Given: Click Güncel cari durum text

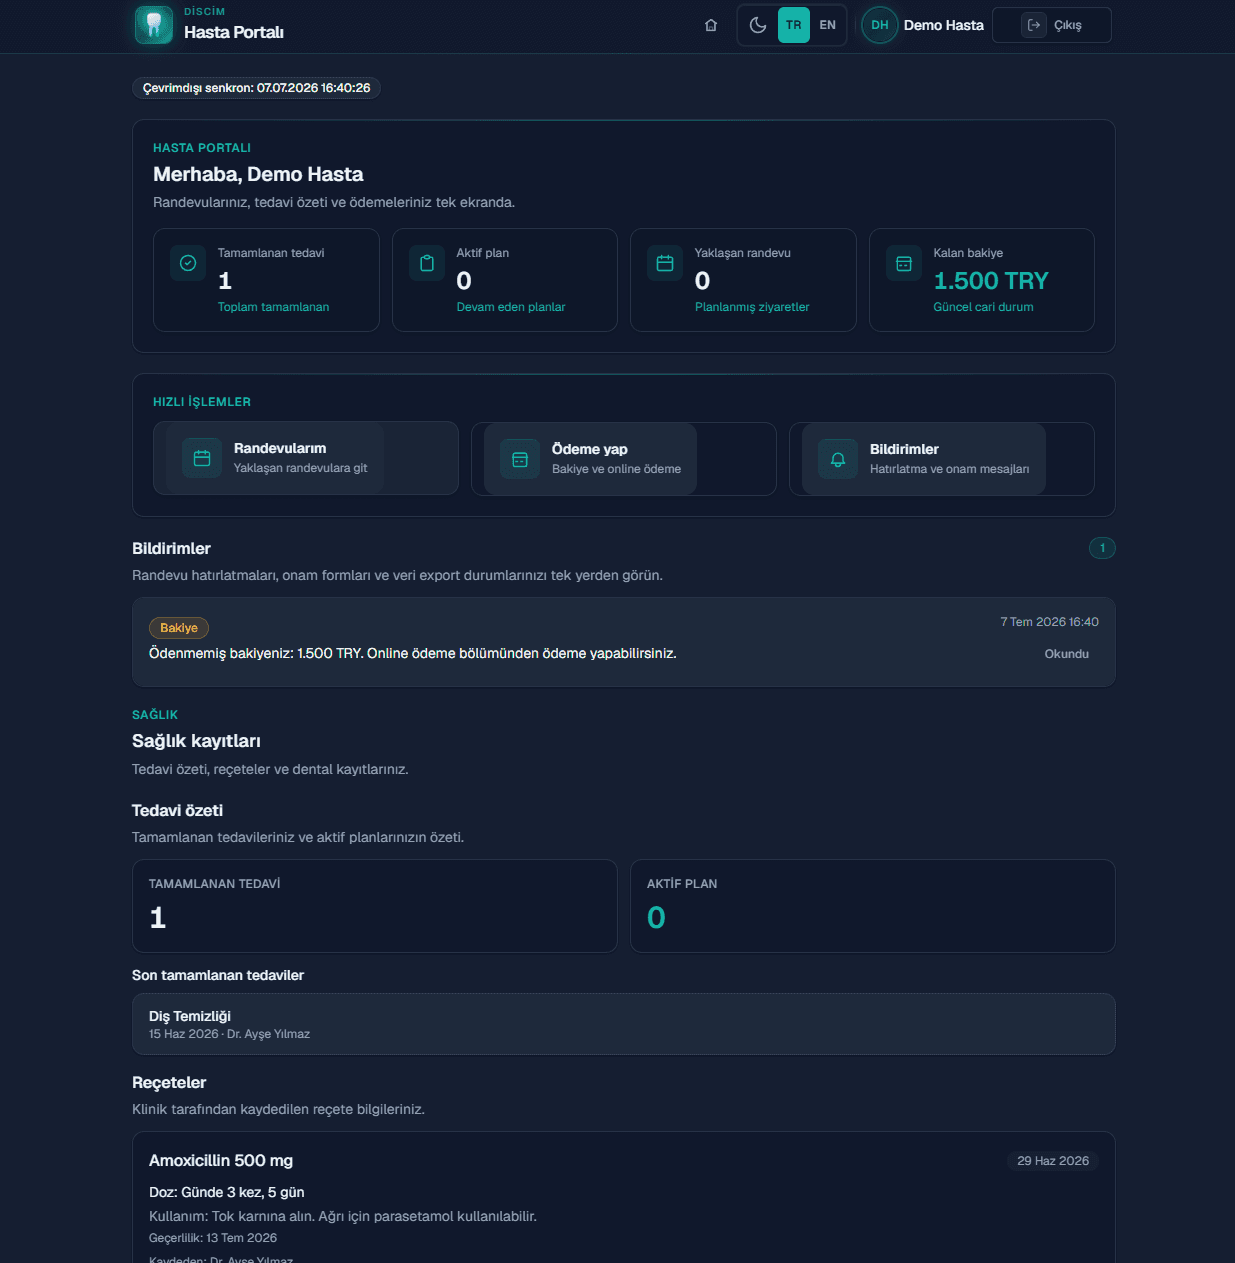Looking at the screenshot, I should 983,307.
